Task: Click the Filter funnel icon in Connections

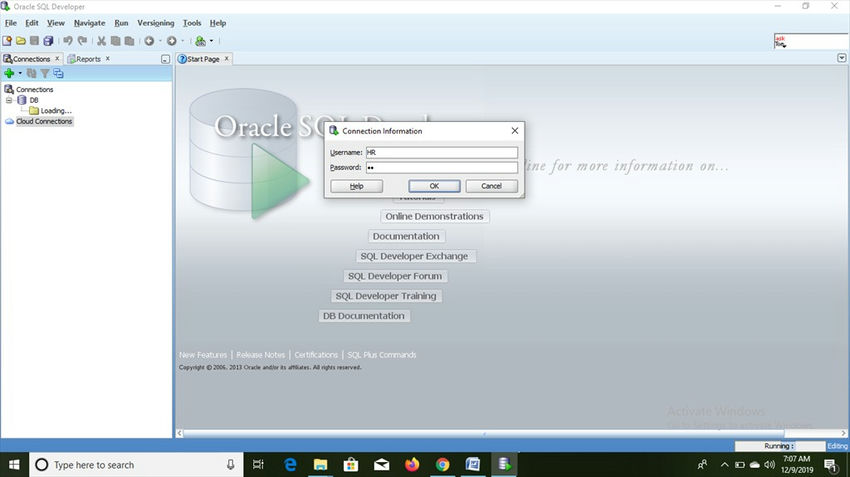Action: 45,73
